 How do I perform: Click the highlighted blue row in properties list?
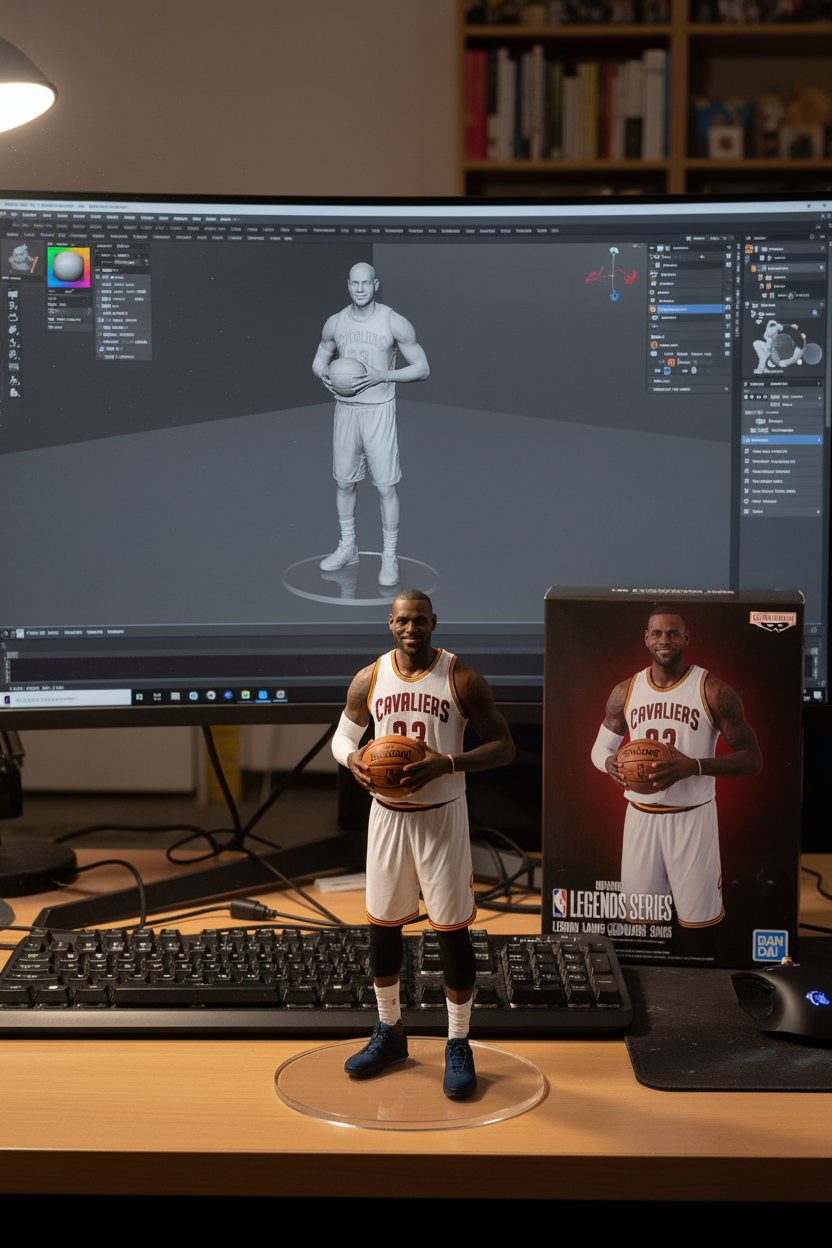(782, 440)
